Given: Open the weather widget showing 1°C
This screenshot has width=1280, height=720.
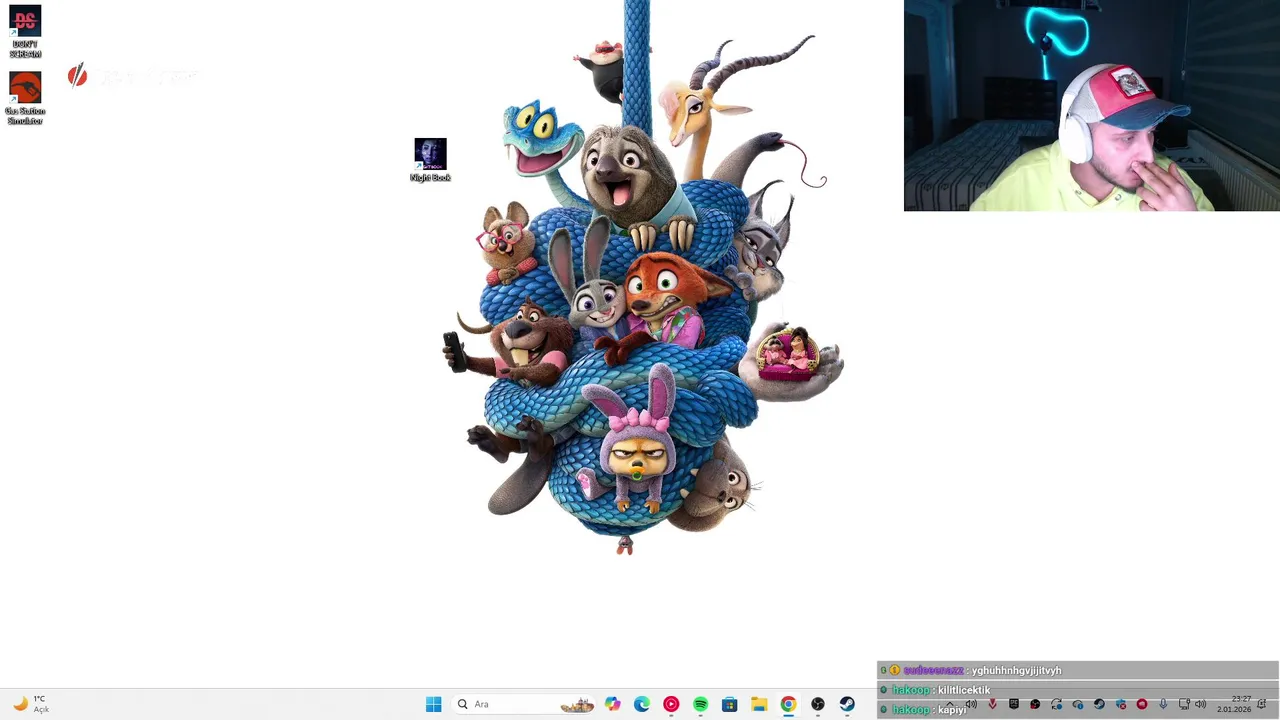Looking at the screenshot, I should click(30, 704).
